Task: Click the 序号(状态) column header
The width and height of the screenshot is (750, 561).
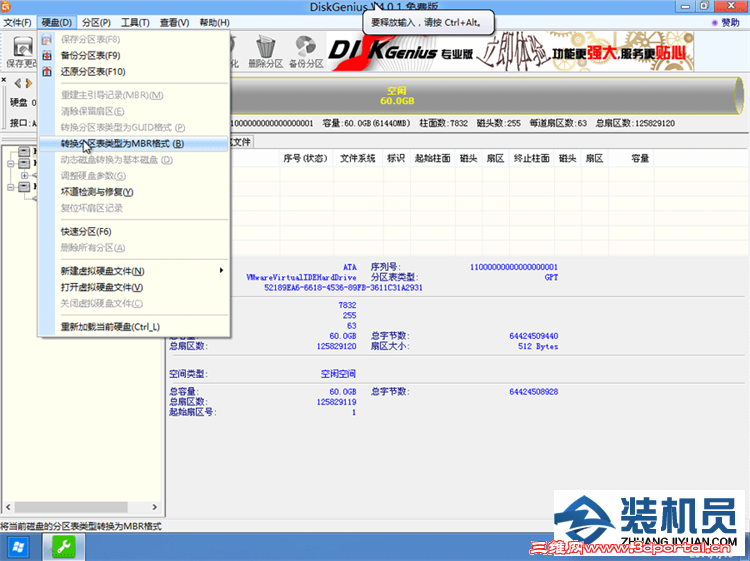Action: [305, 158]
